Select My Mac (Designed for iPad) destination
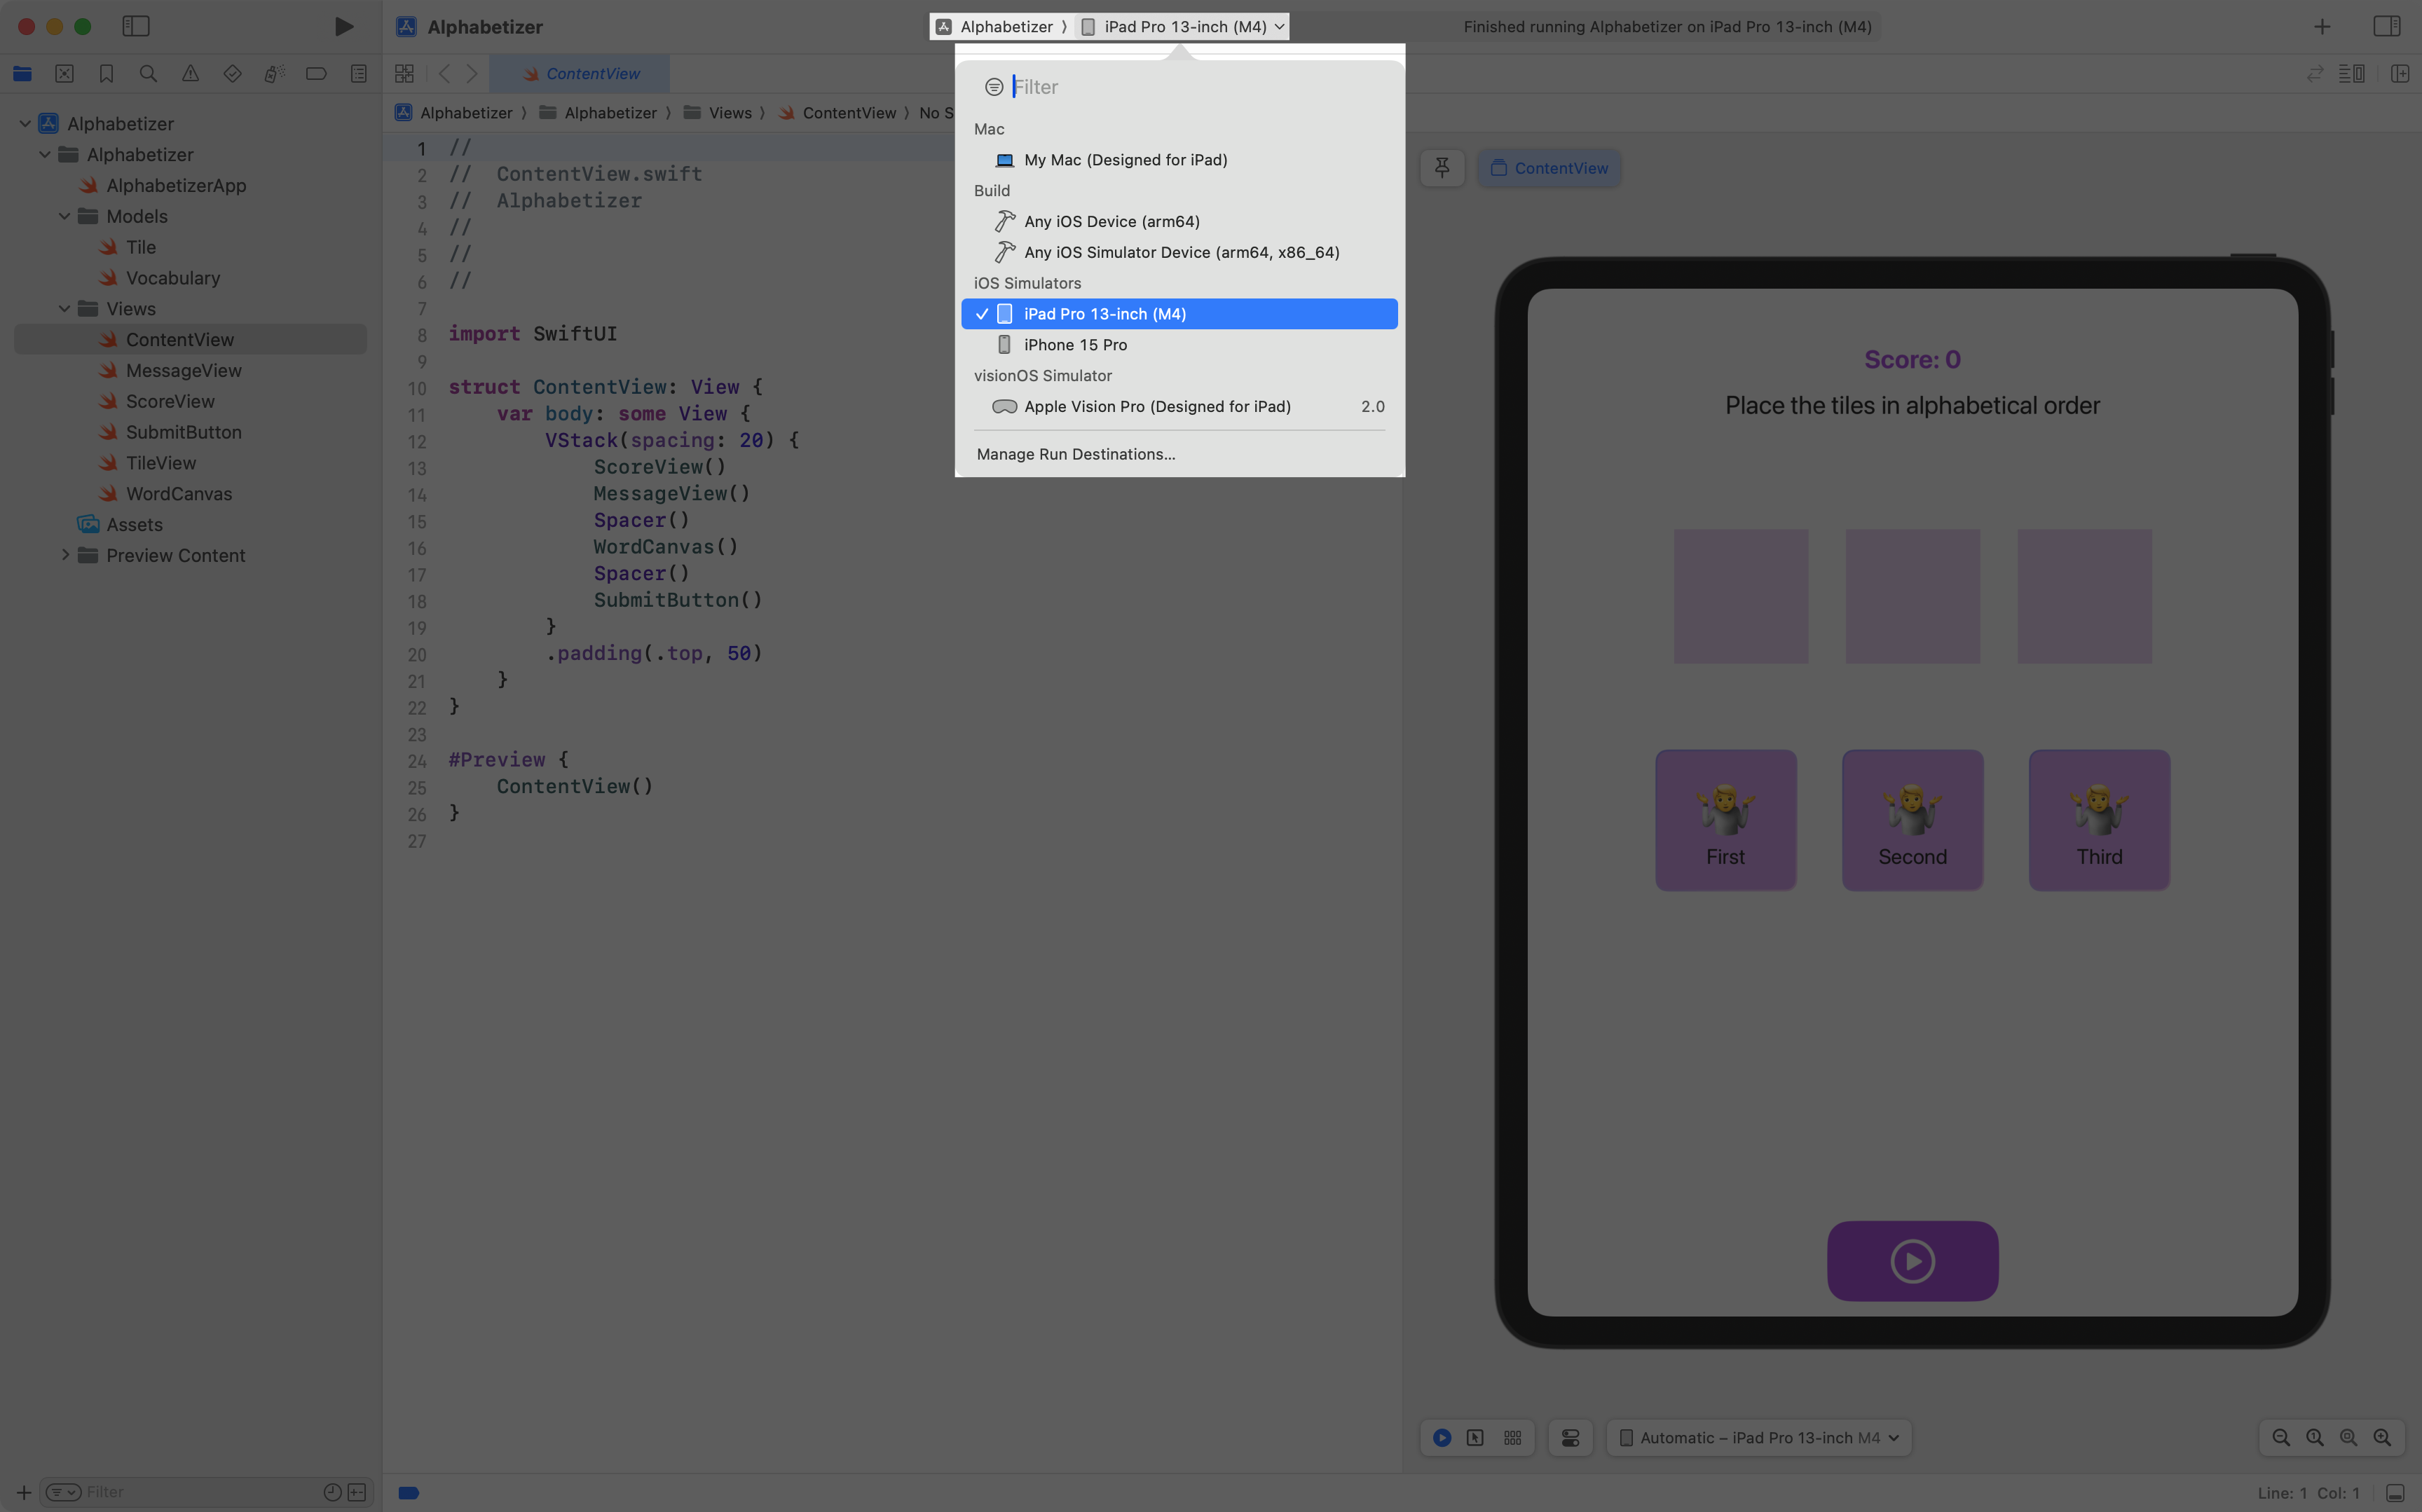The image size is (2422, 1512). [x=1124, y=160]
